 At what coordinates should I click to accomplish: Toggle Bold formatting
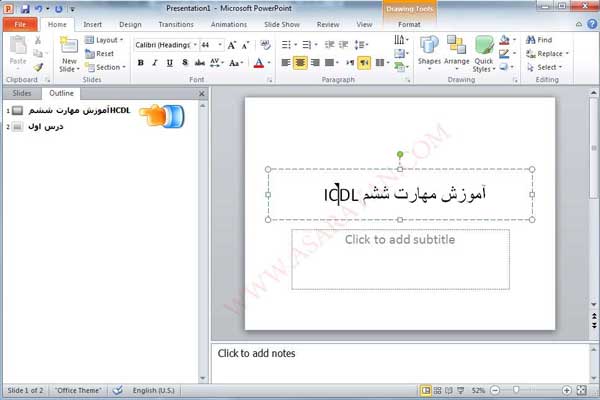(140, 62)
